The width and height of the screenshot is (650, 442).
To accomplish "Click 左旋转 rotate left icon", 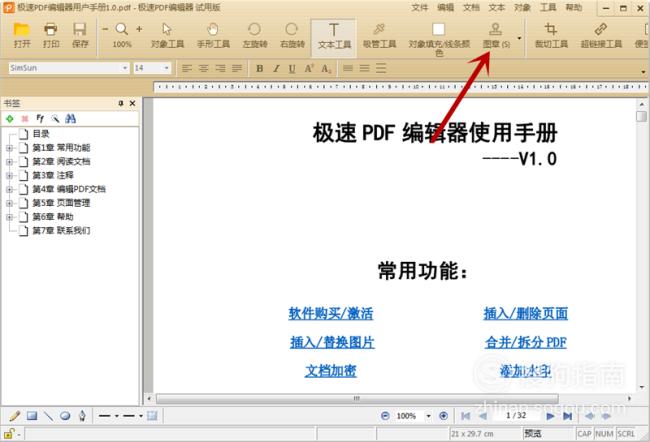I will pyautogui.click(x=254, y=29).
